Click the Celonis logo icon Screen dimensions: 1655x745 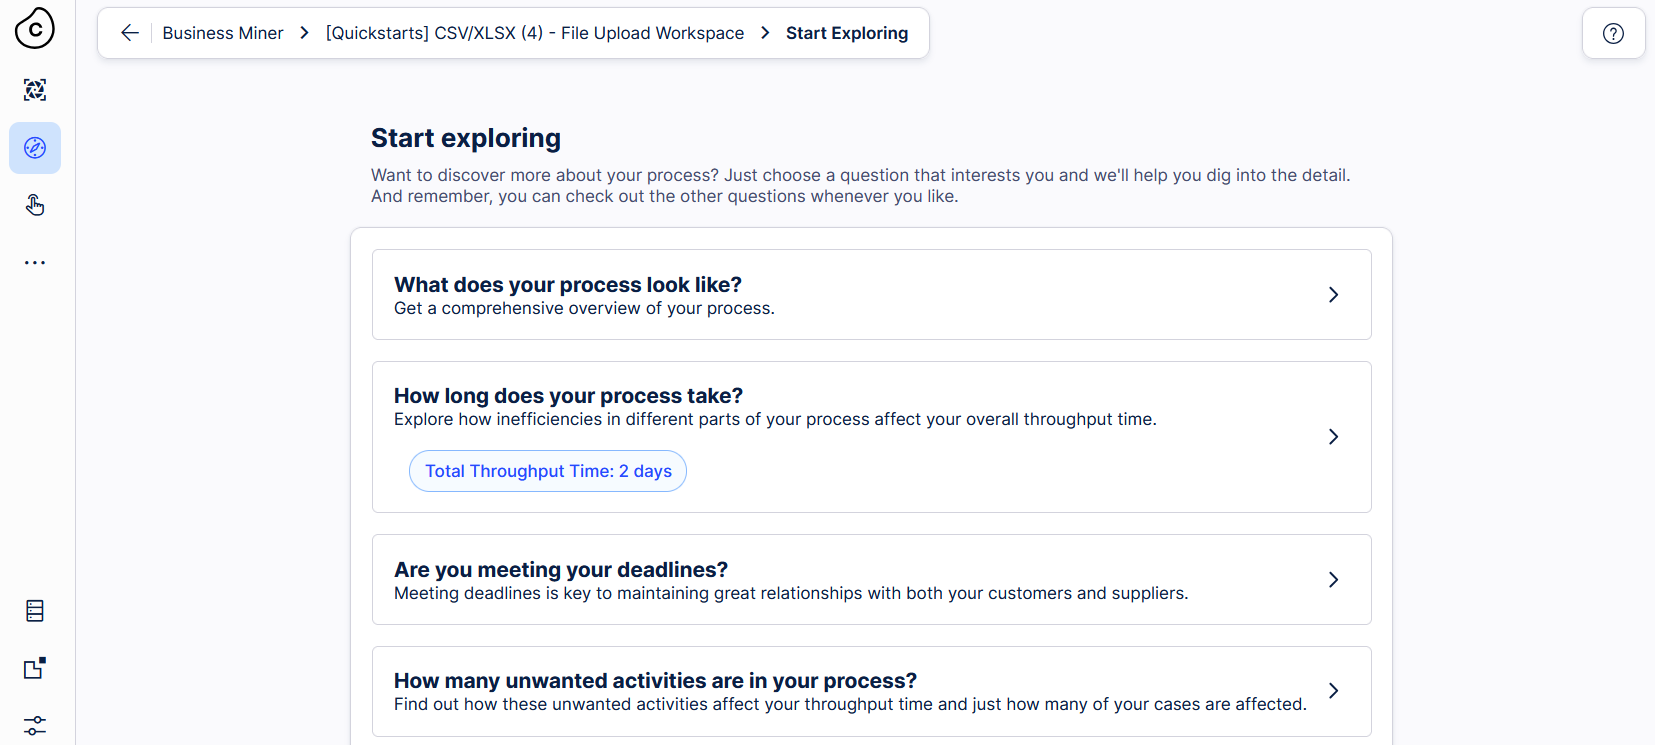35,28
